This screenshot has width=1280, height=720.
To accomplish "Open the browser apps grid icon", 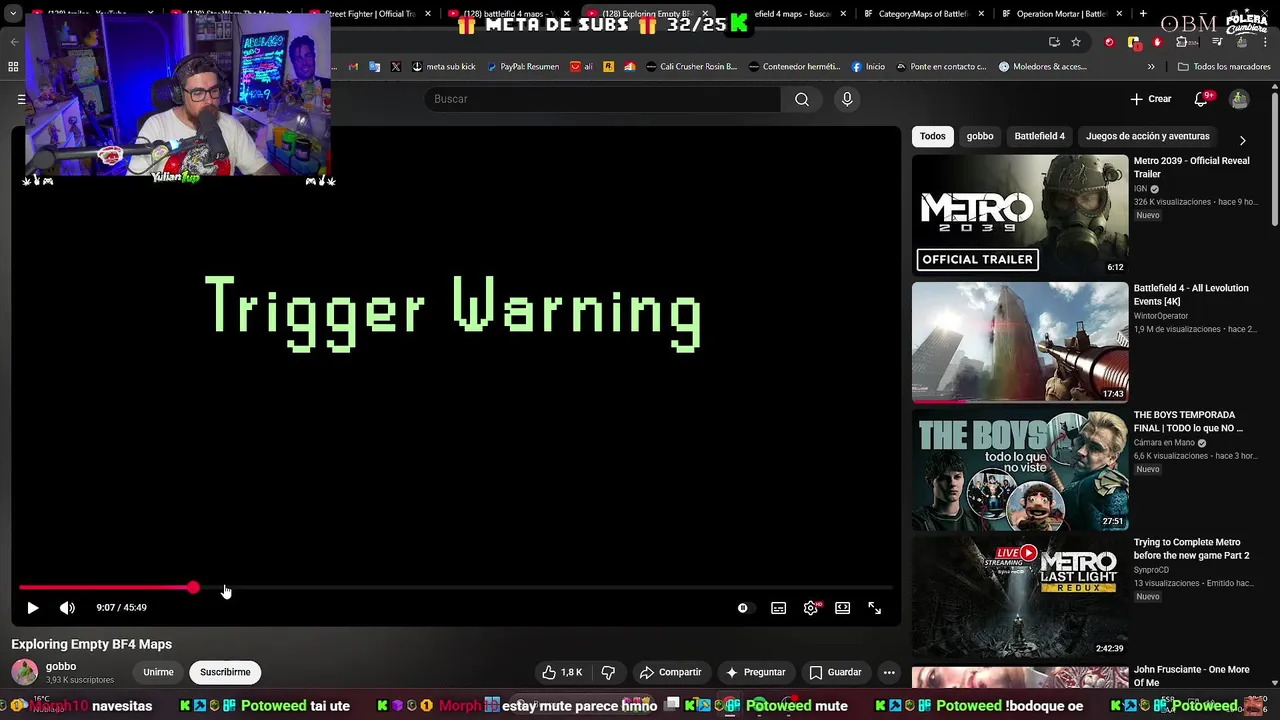I will pos(13,67).
